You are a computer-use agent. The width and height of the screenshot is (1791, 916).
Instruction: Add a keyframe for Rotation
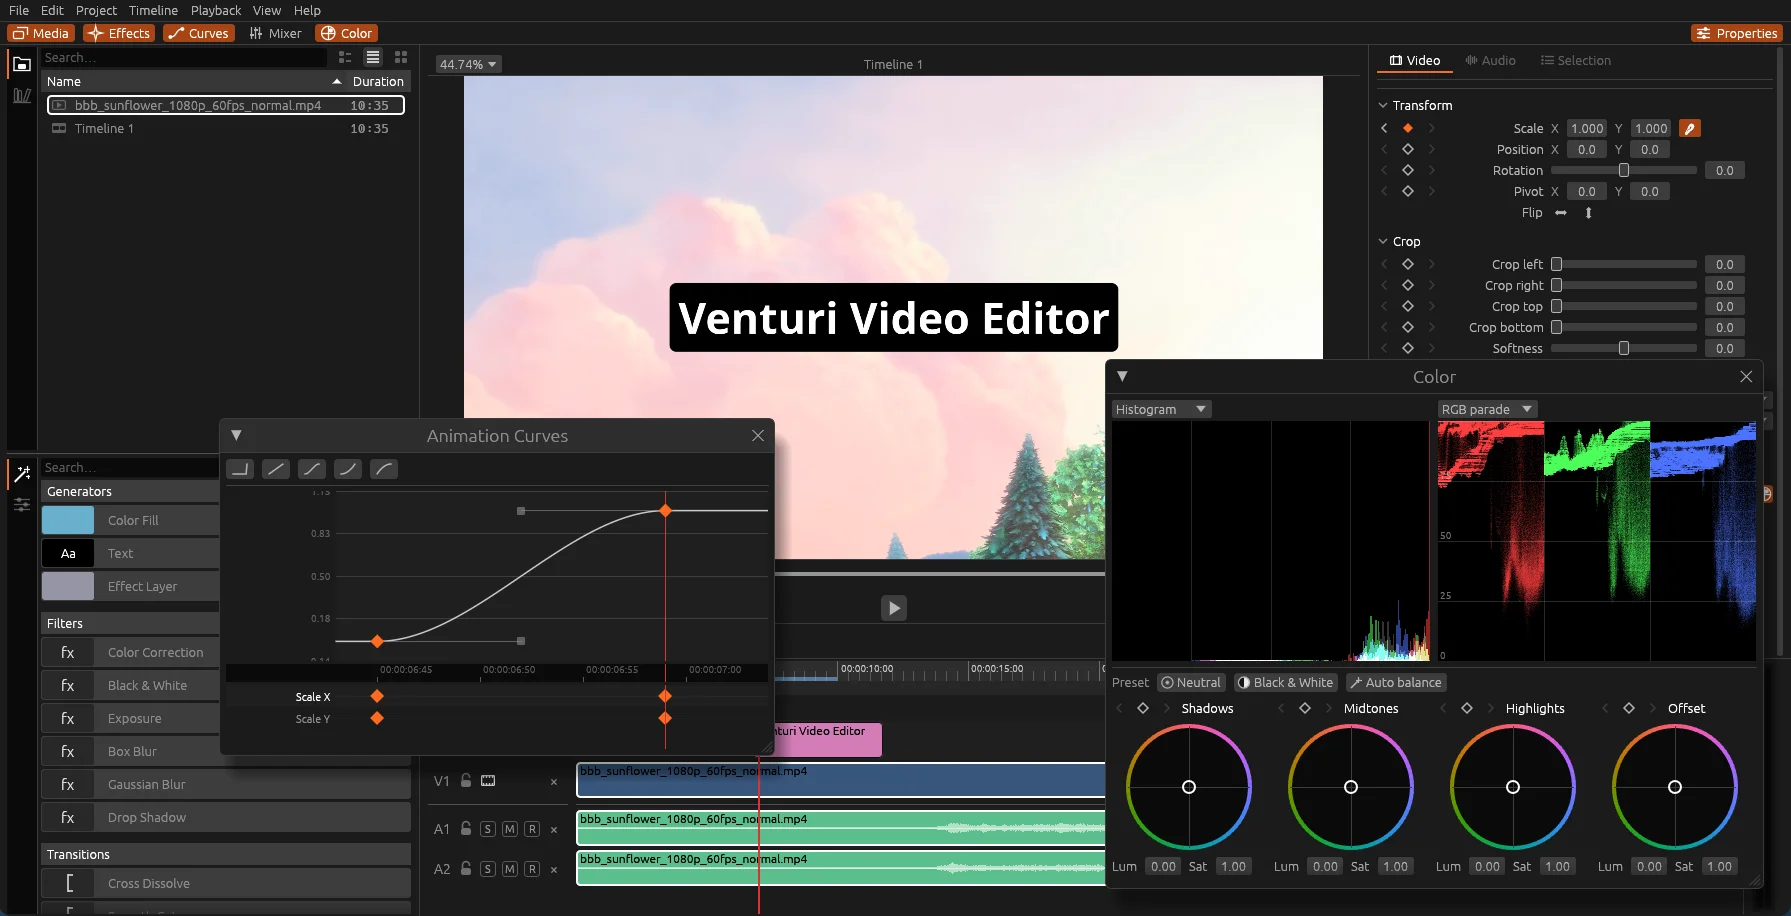tap(1408, 170)
